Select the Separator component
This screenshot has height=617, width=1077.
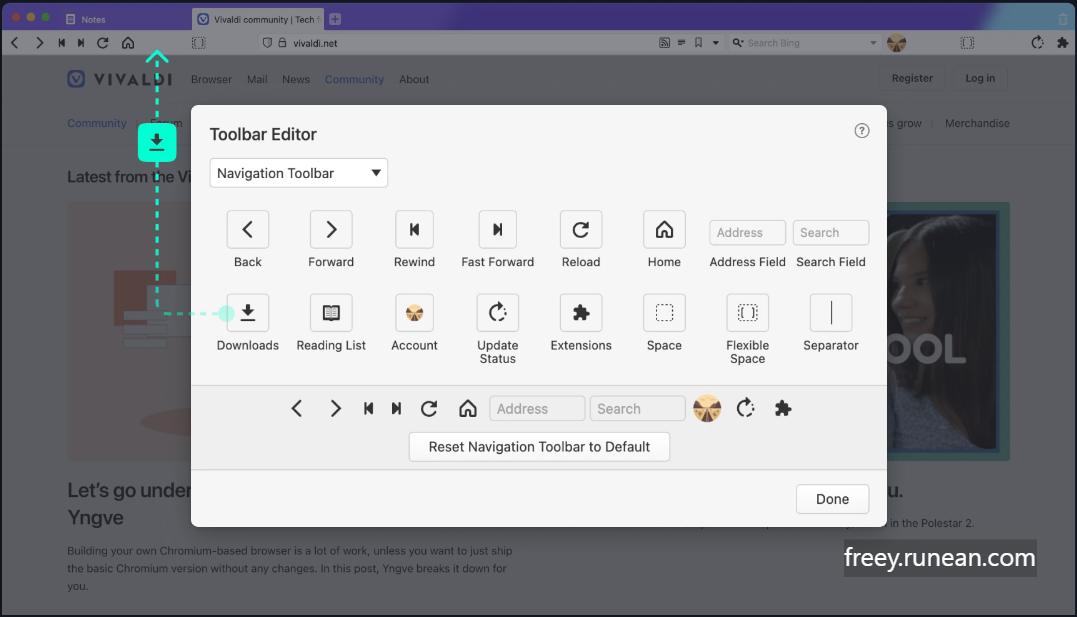click(831, 313)
